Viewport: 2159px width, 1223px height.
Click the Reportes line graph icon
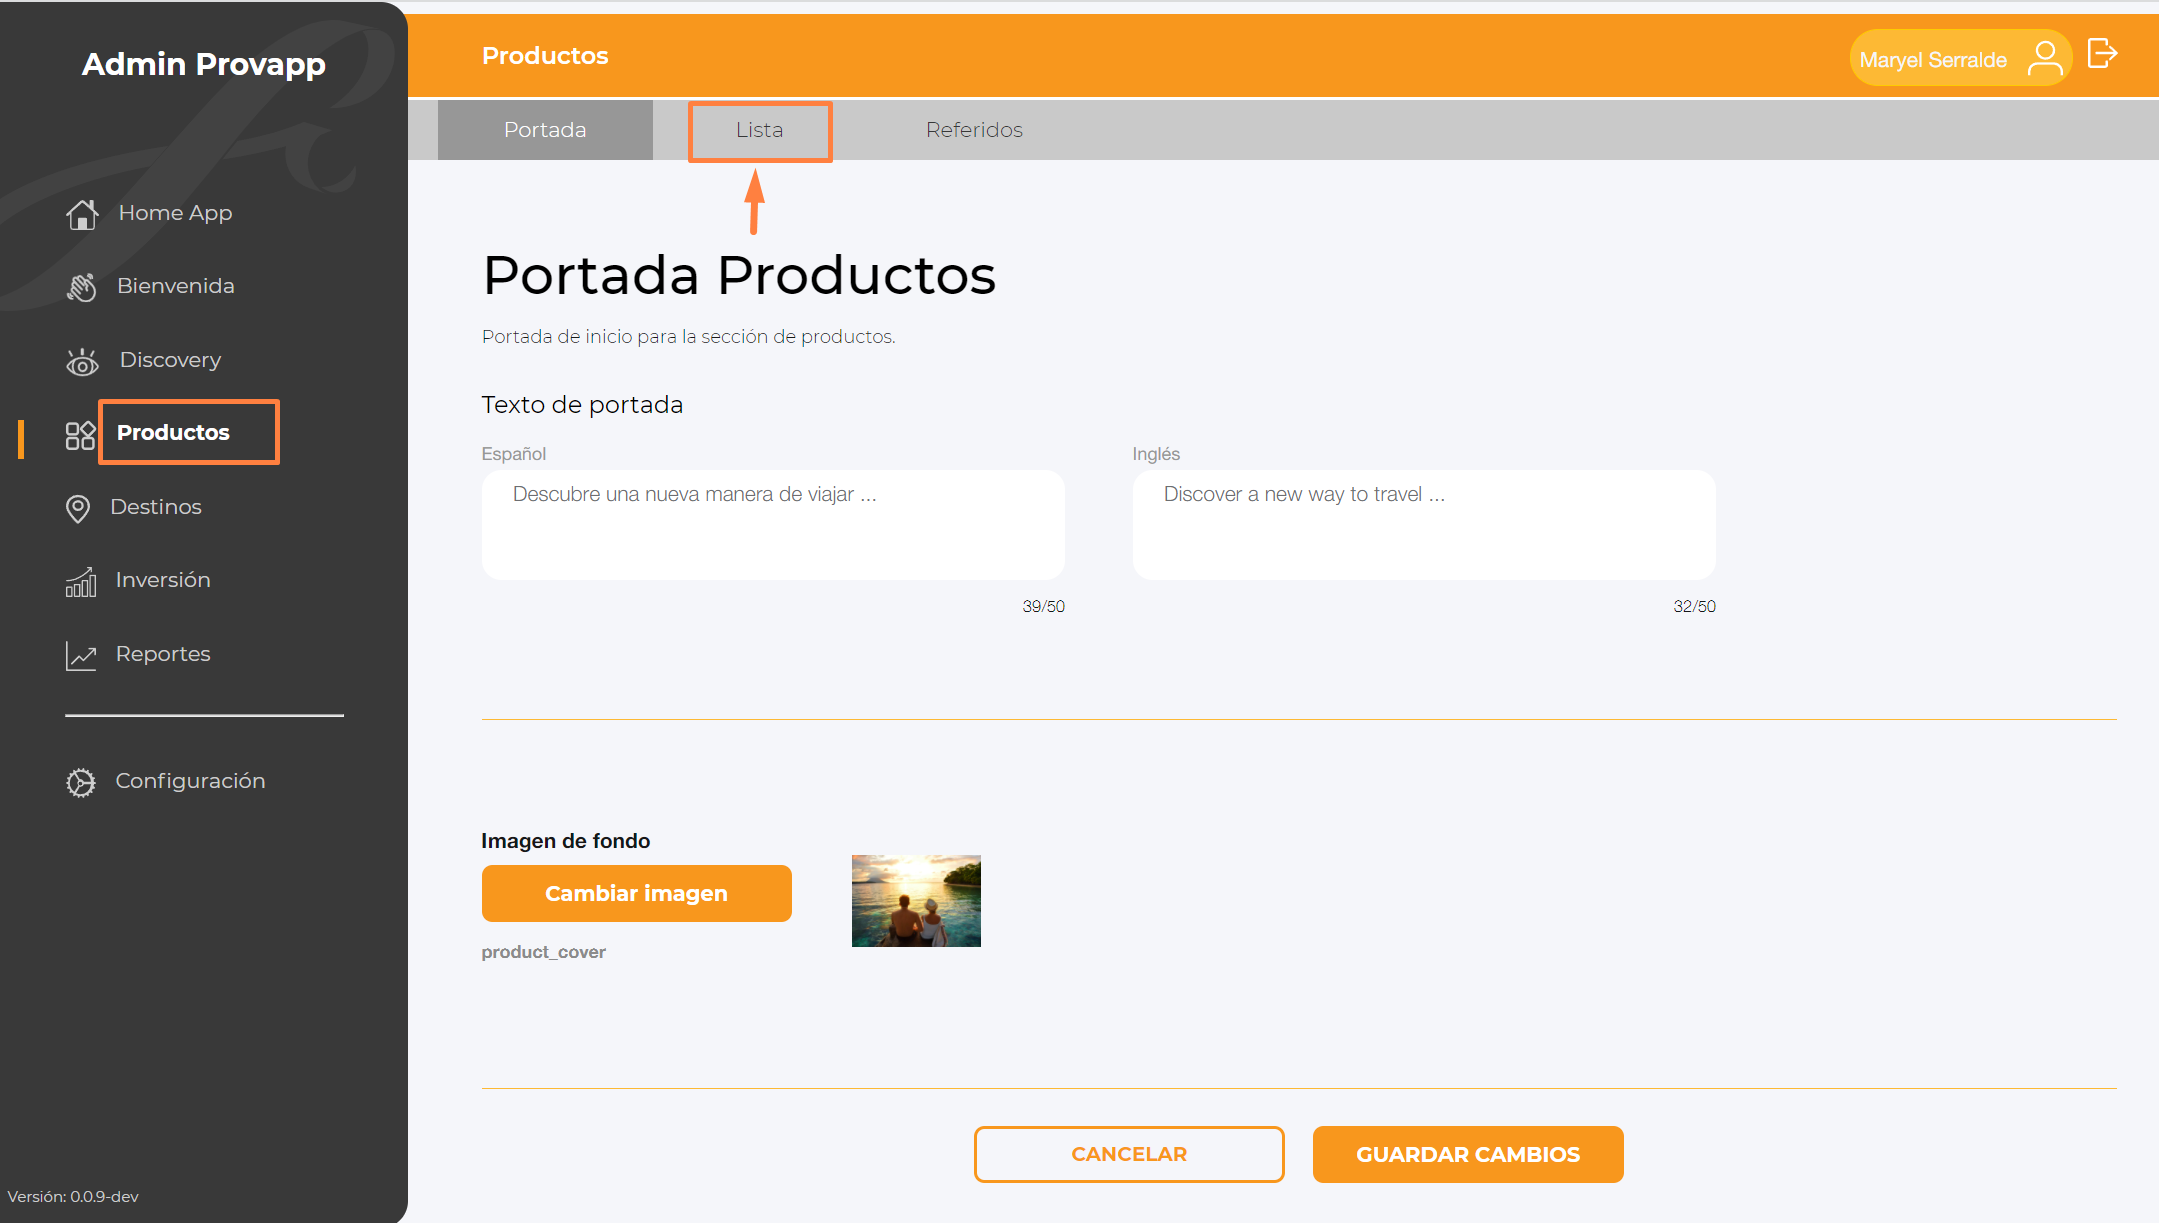pos(81,655)
